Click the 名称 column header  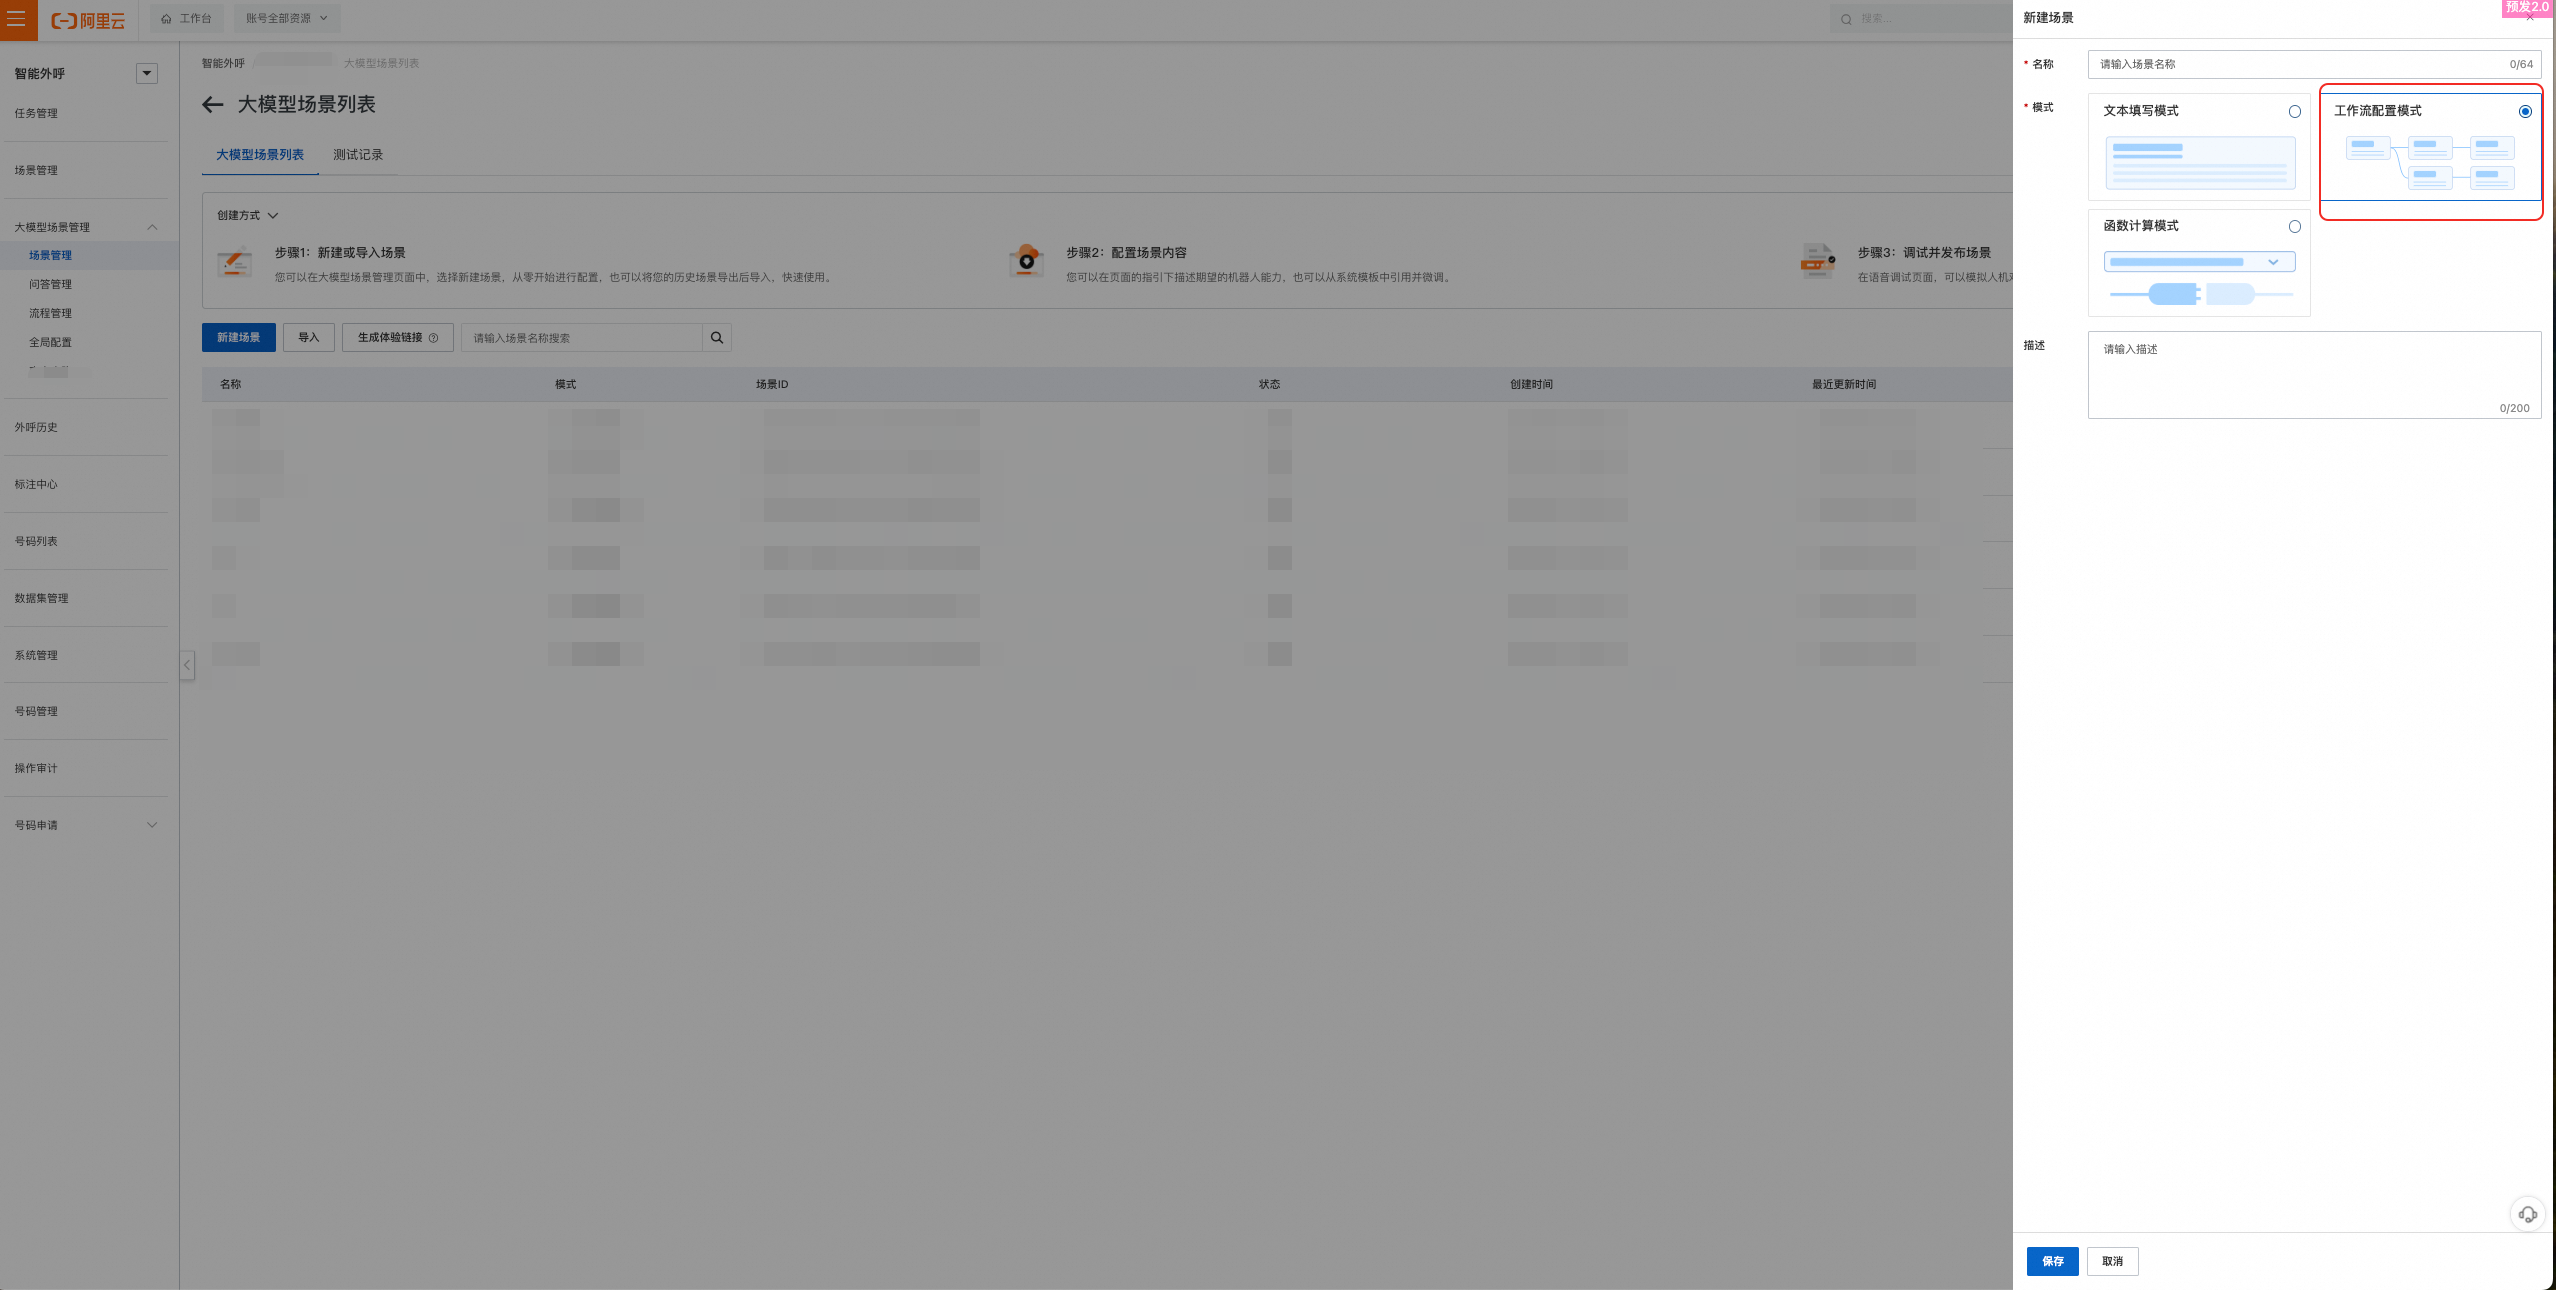[230, 384]
